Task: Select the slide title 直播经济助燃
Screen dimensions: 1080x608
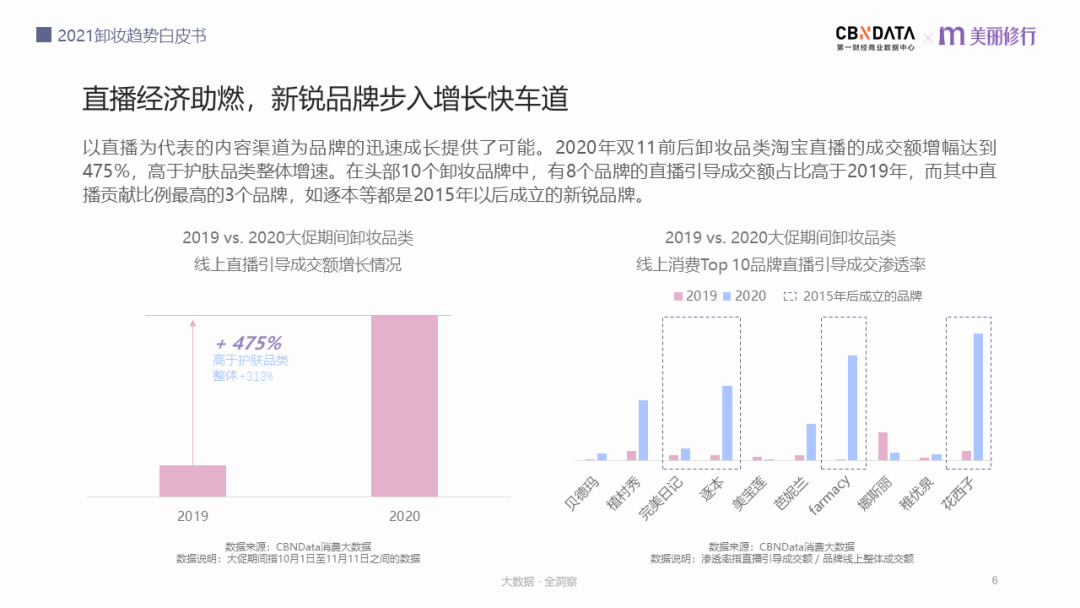Action: pyautogui.click(x=163, y=99)
